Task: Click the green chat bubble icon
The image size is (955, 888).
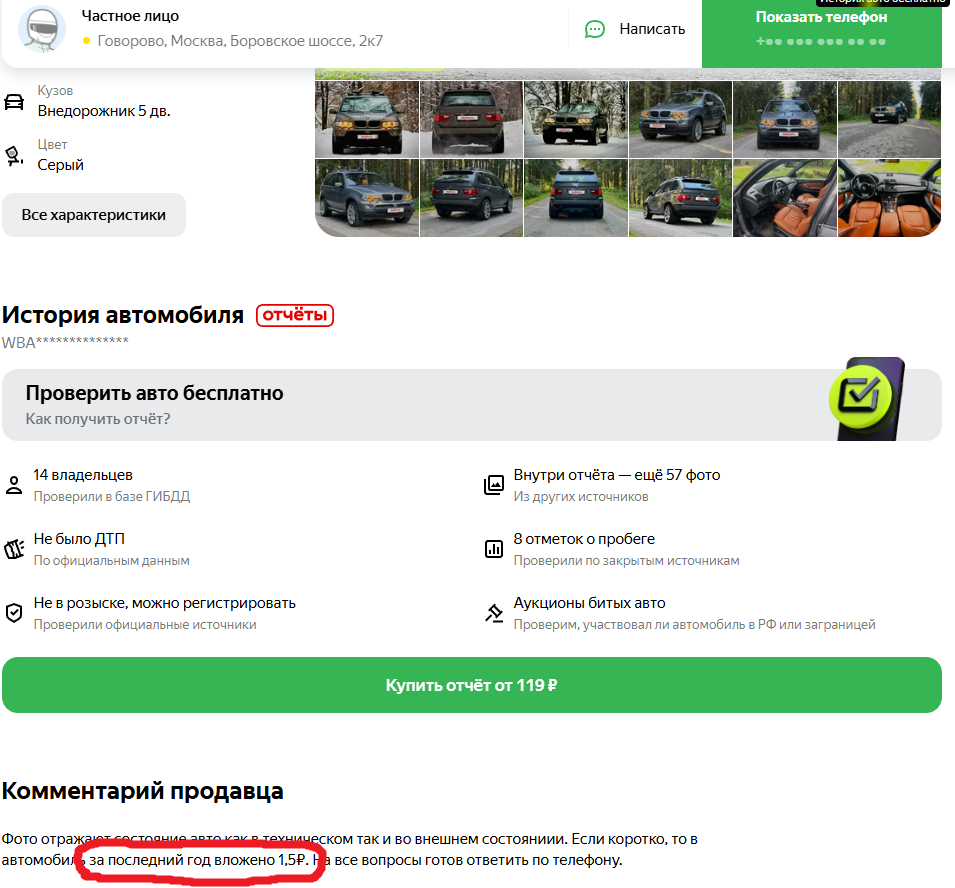Action: point(594,29)
